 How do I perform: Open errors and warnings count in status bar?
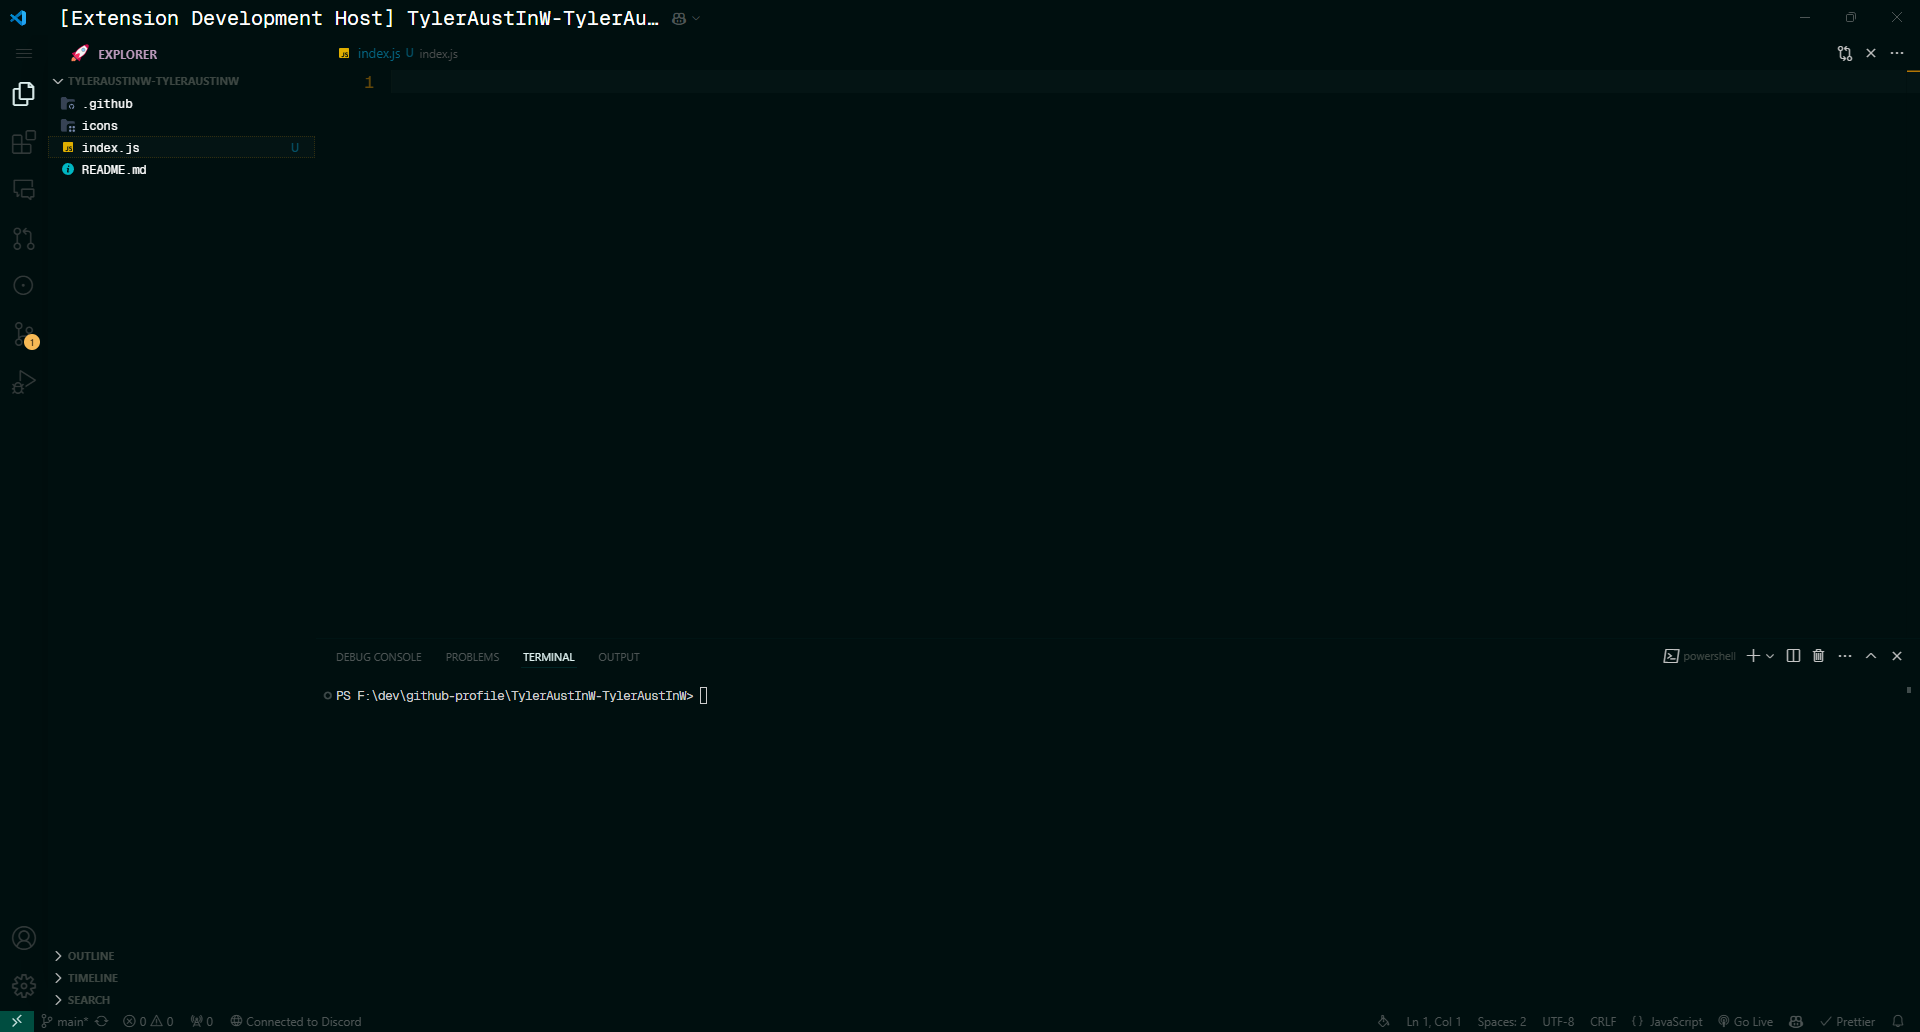[148, 1021]
